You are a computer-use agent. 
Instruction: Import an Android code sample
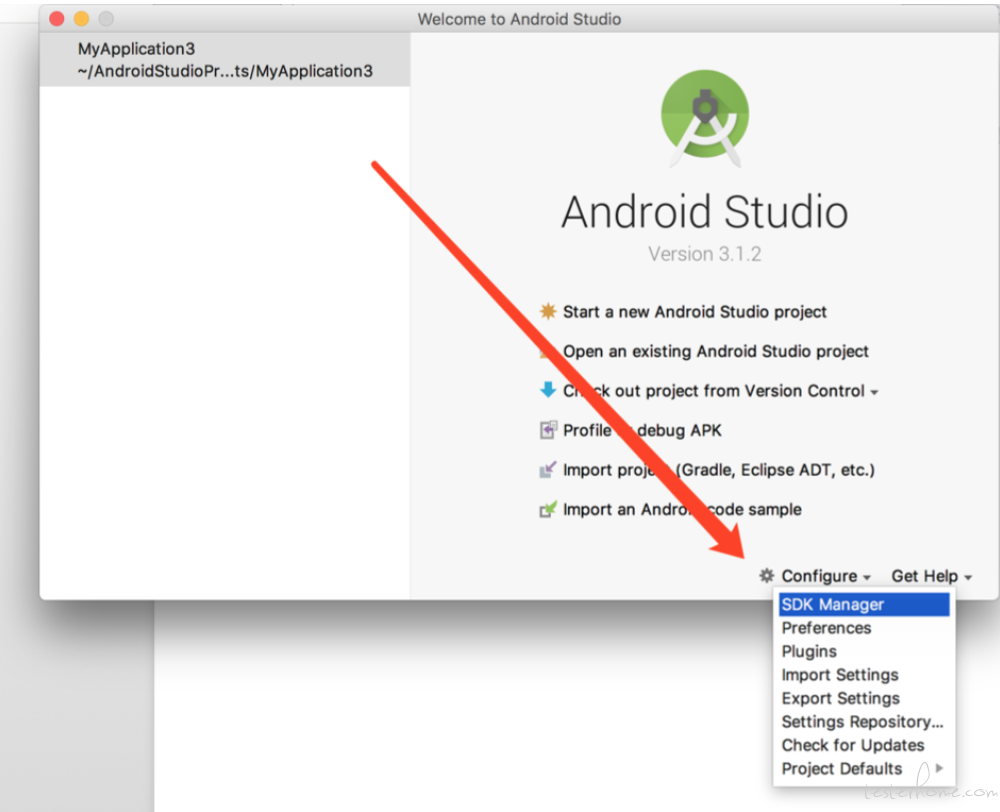(x=682, y=510)
